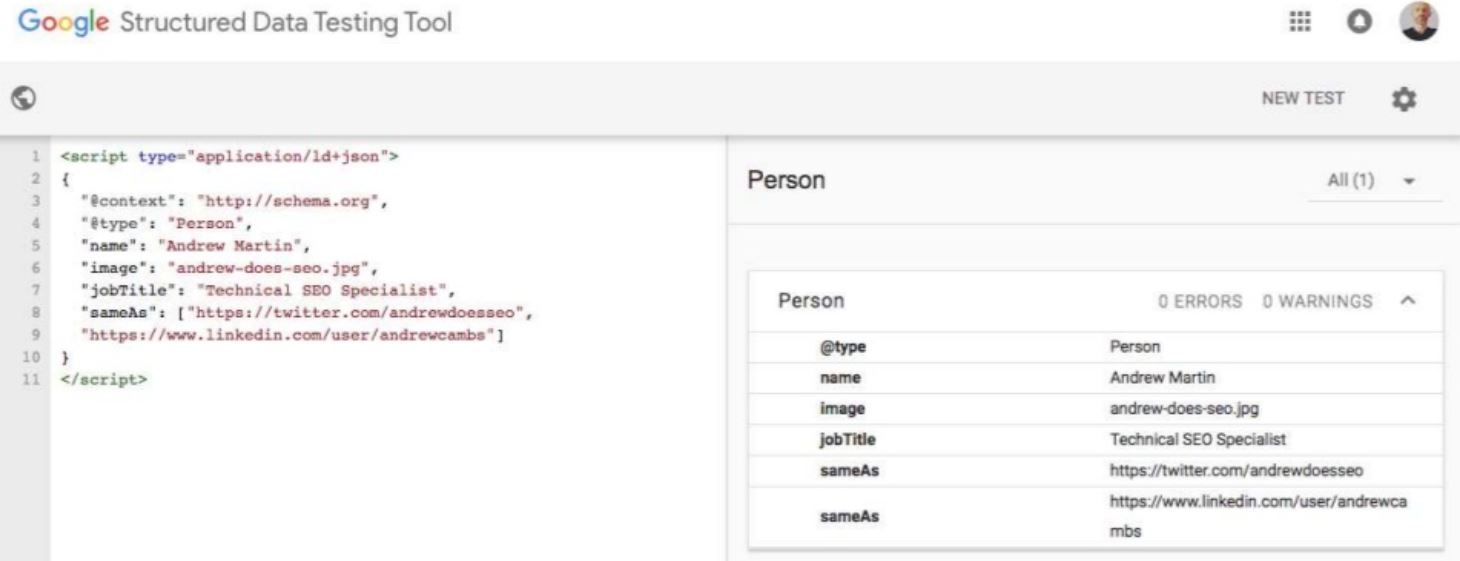1460x561 pixels.
Task: Click the user profile avatar
Action: coord(1419,21)
